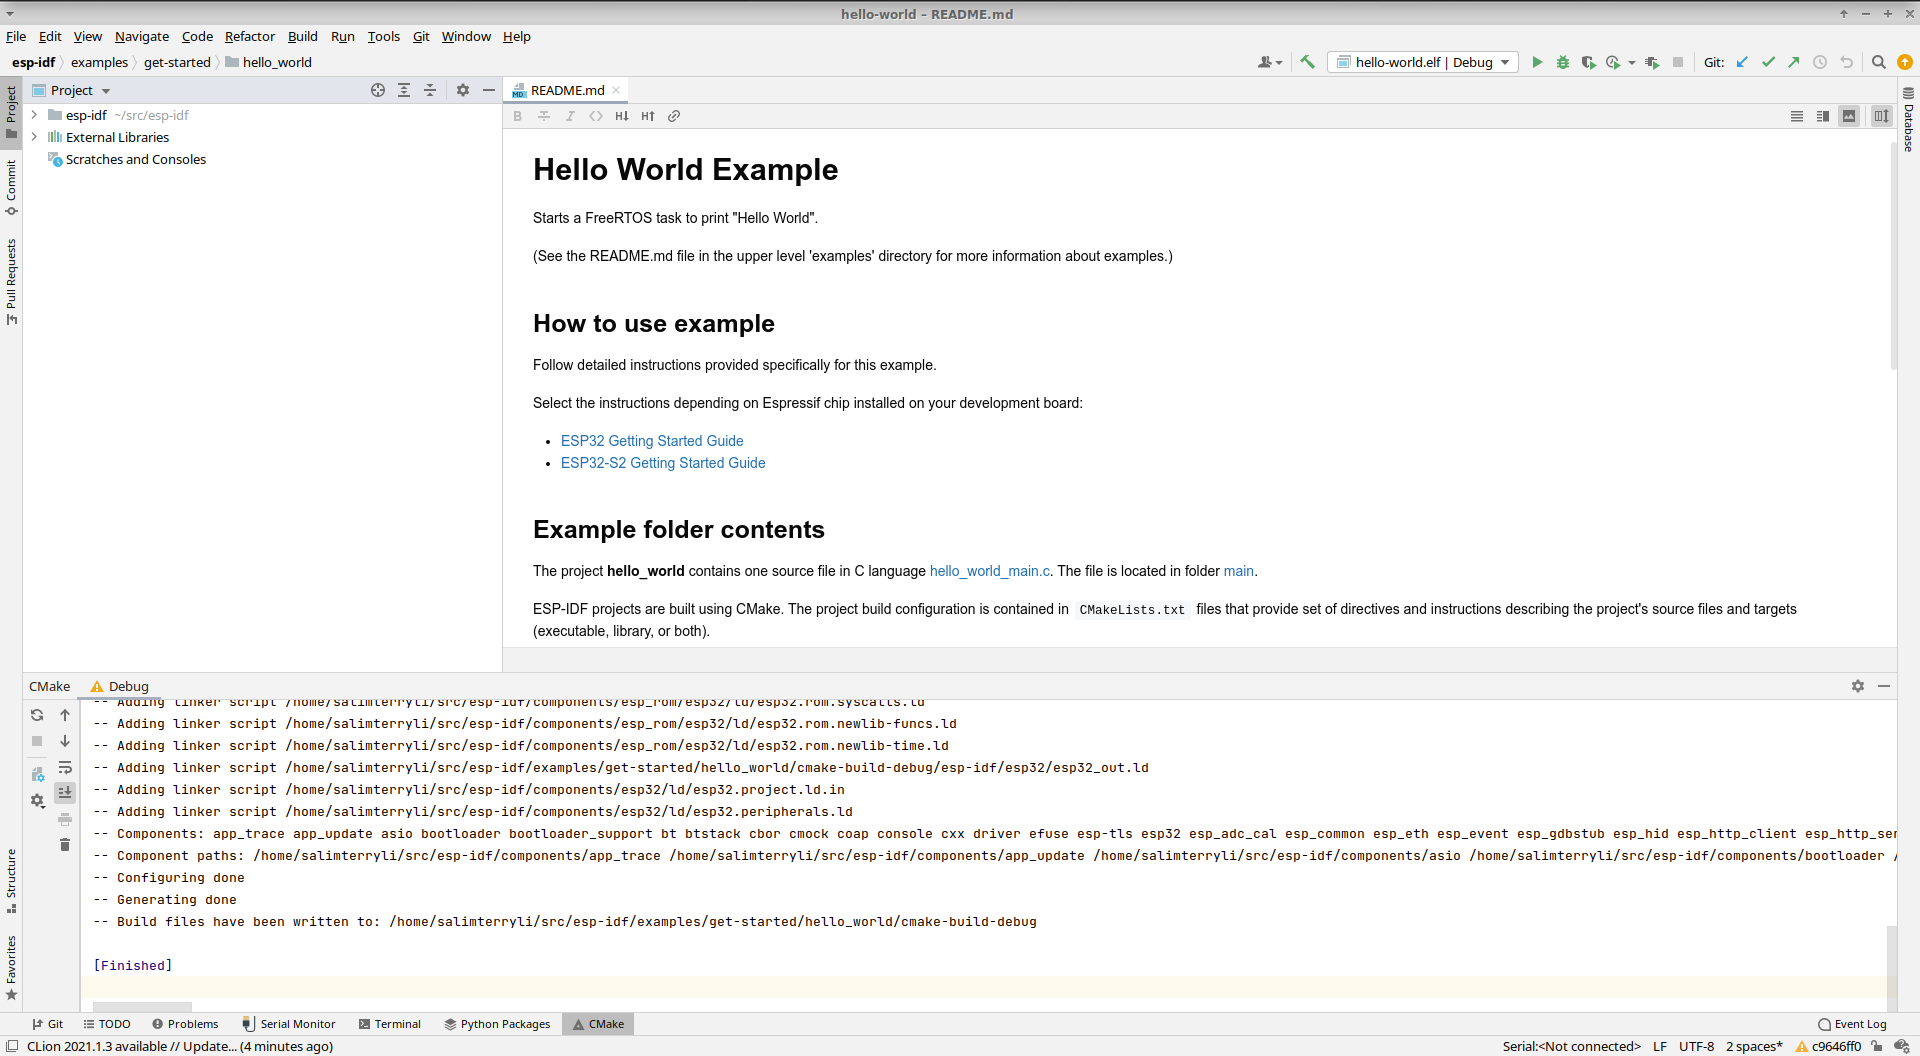Viewport: 1920px width, 1056px height.
Task: Open the Refactor menu
Action: 250,36
